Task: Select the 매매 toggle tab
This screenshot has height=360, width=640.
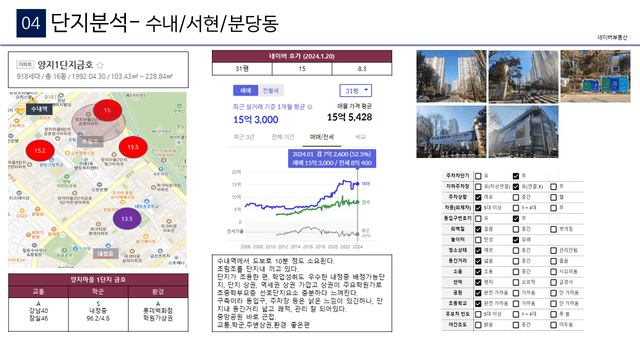Action: pyautogui.click(x=246, y=90)
